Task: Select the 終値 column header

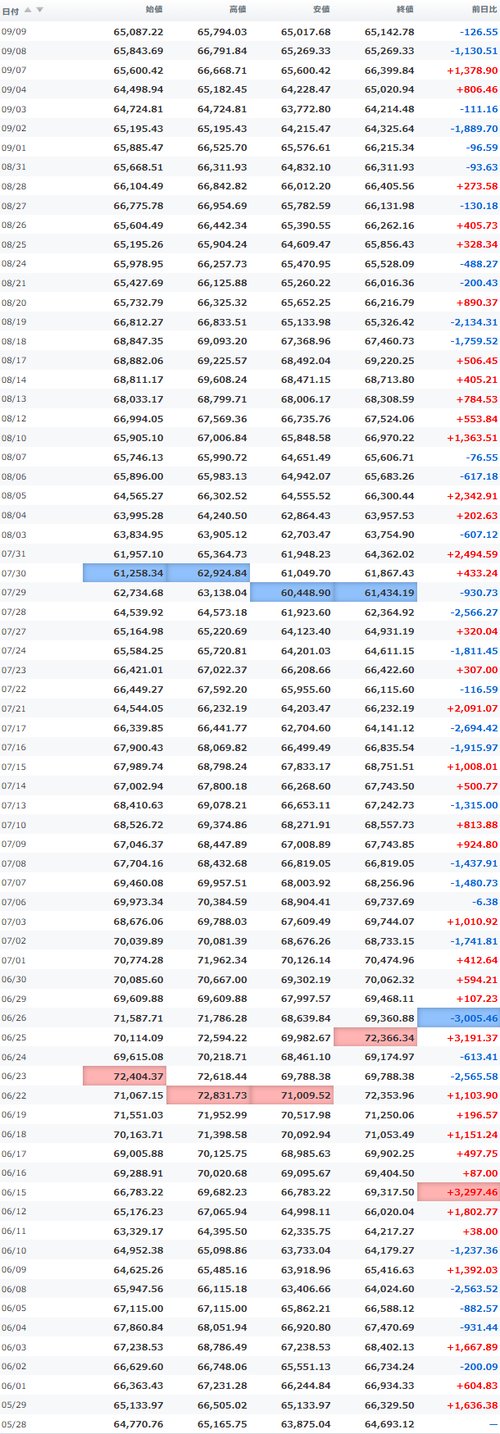Action: (x=404, y=10)
